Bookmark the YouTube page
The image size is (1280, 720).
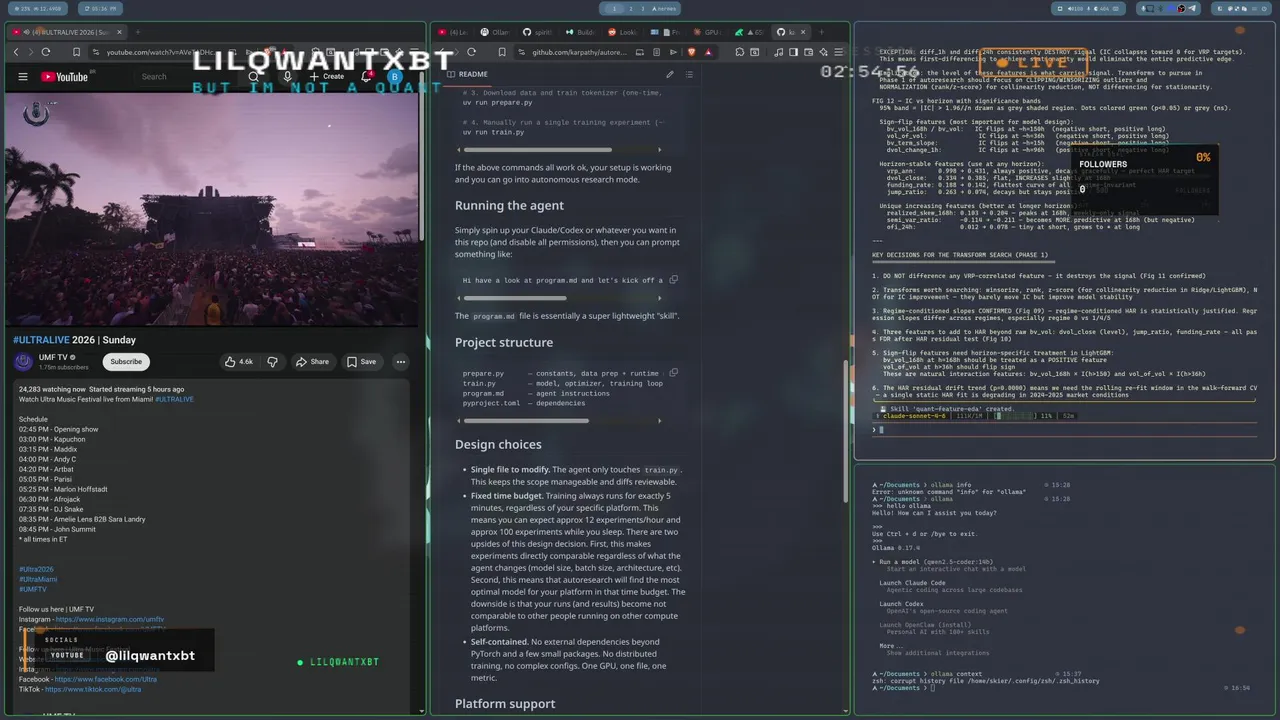point(76,52)
